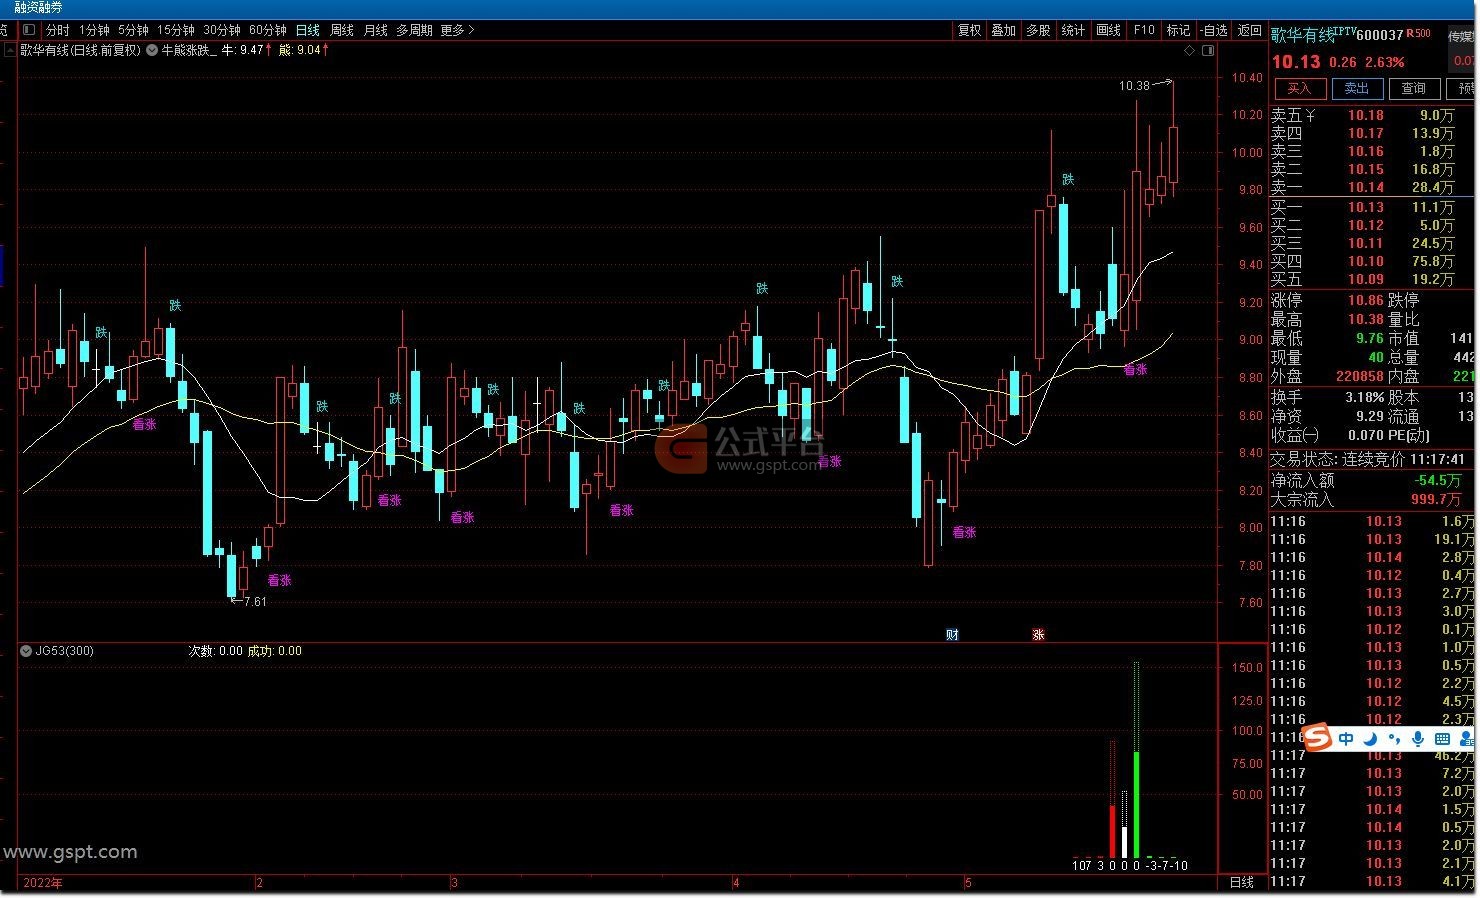Click the 融资融券 title at the window top
This screenshot has width=1480, height=898.
39,8
